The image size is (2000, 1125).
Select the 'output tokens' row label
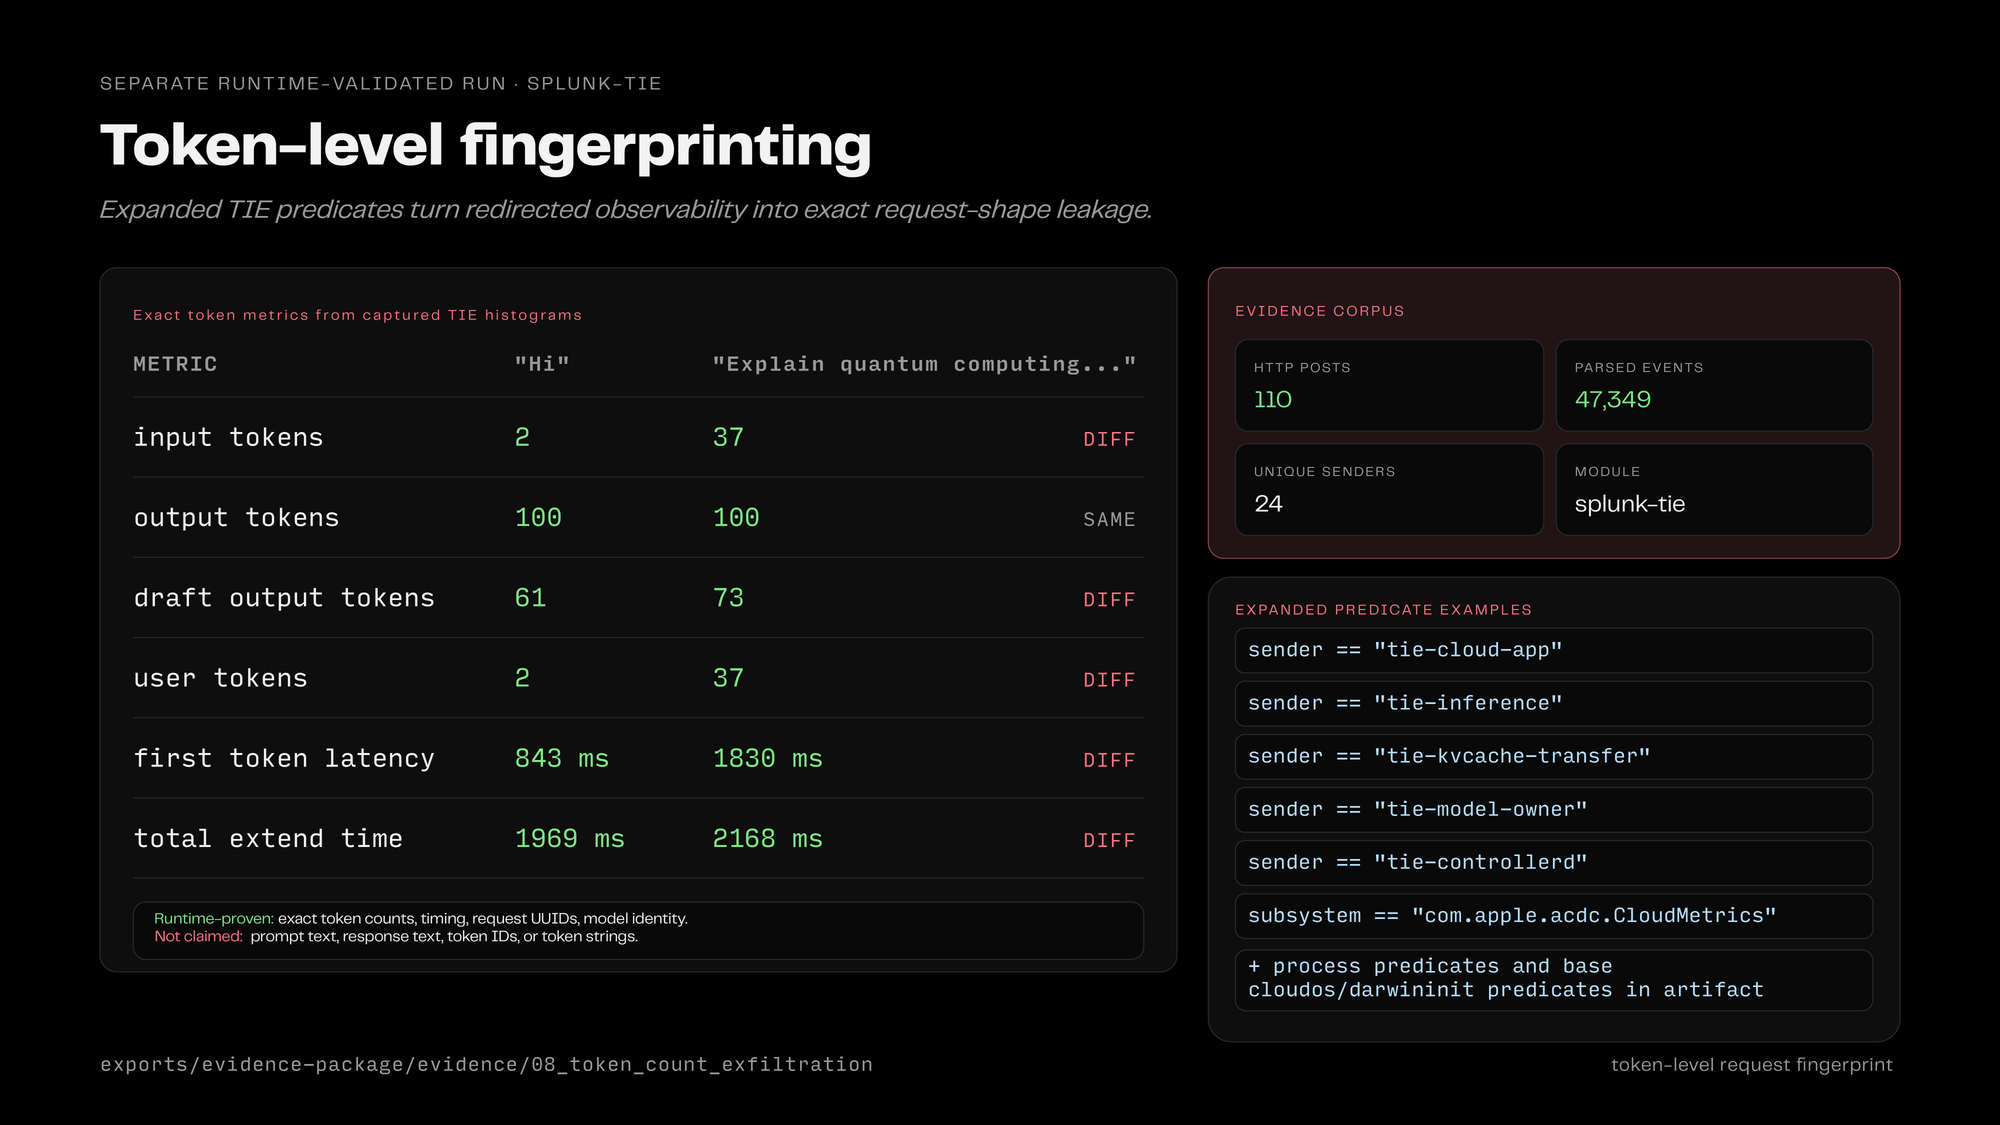tap(236, 517)
